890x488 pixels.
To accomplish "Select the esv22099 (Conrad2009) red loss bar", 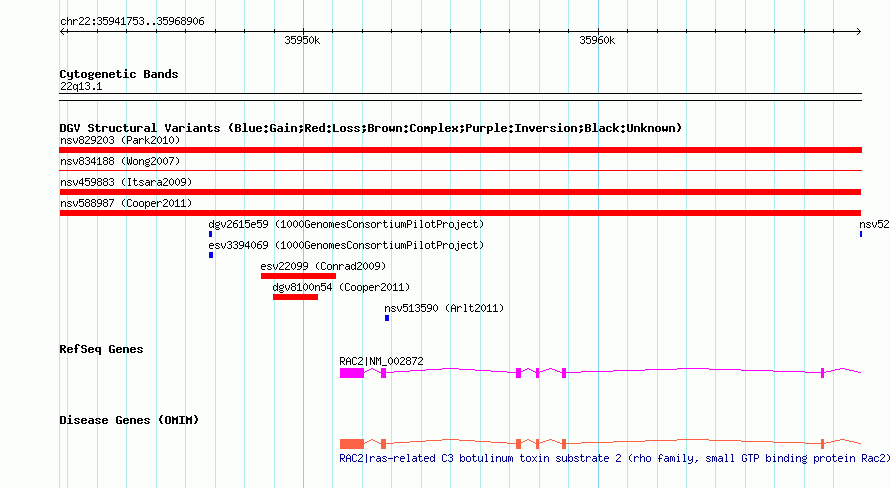I will pos(299,276).
